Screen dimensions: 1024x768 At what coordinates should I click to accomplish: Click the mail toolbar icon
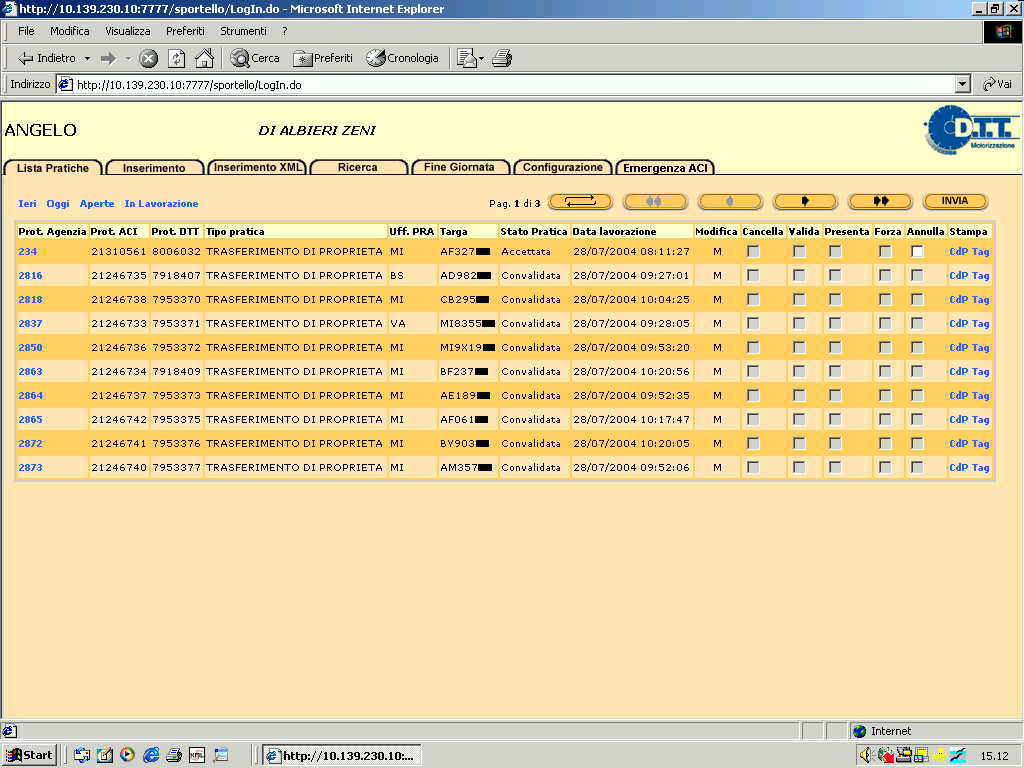click(x=467, y=59)
